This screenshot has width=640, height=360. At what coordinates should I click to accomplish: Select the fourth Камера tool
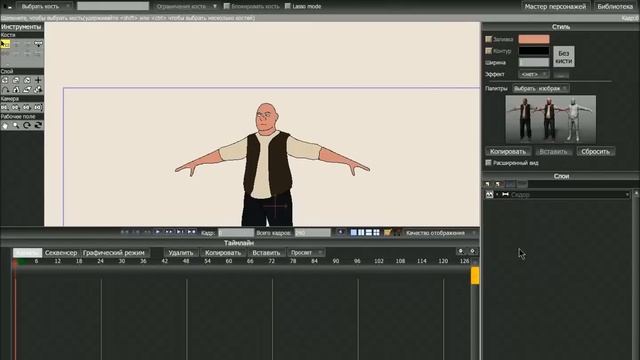click(x=38, y=107)
